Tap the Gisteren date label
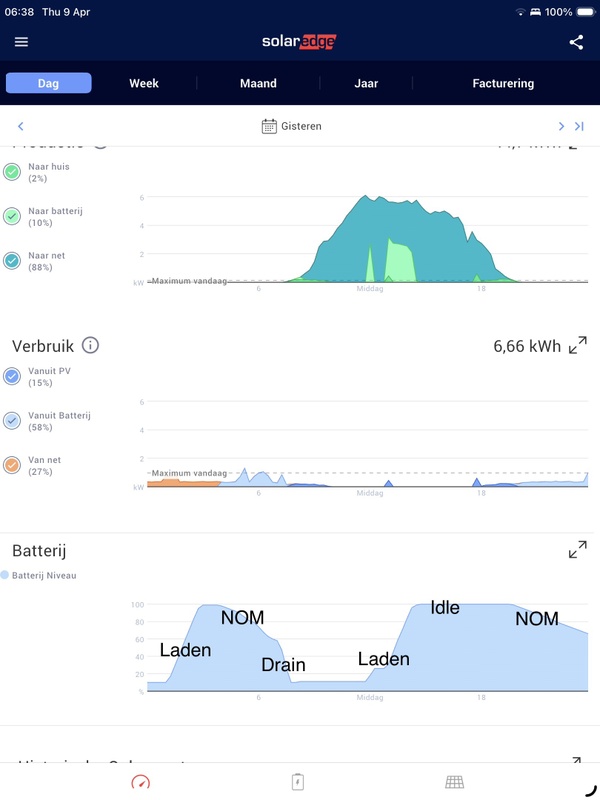This screenshot has height=800, width=600. tap(302, 126)
